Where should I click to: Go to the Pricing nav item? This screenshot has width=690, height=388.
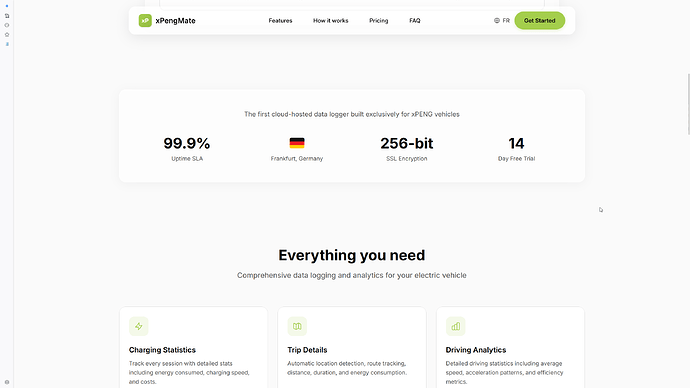tap(378, 20)
